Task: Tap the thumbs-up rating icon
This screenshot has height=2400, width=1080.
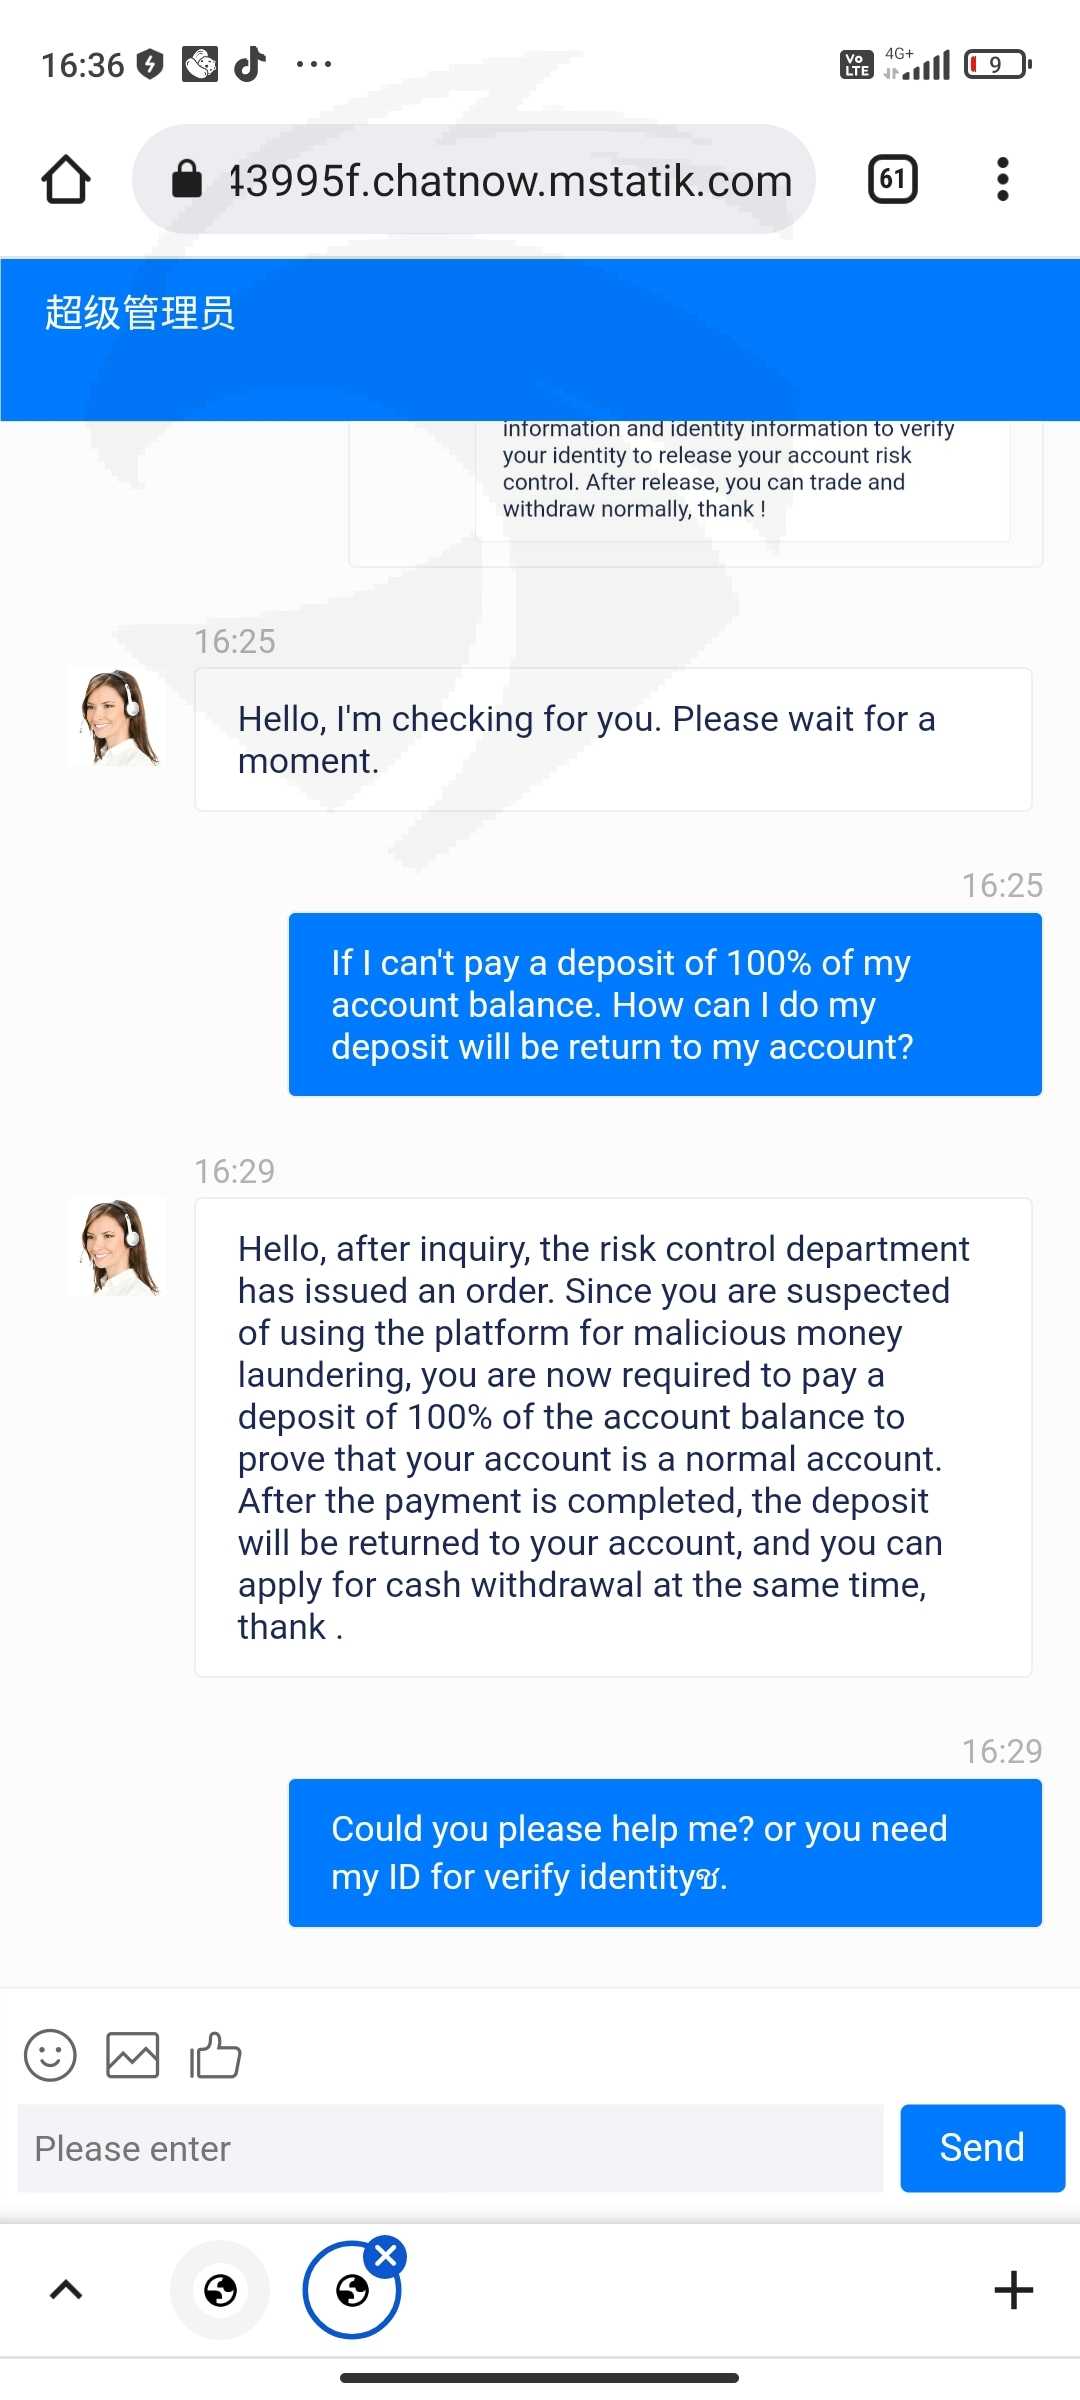Action: [x=216, y=2056]
